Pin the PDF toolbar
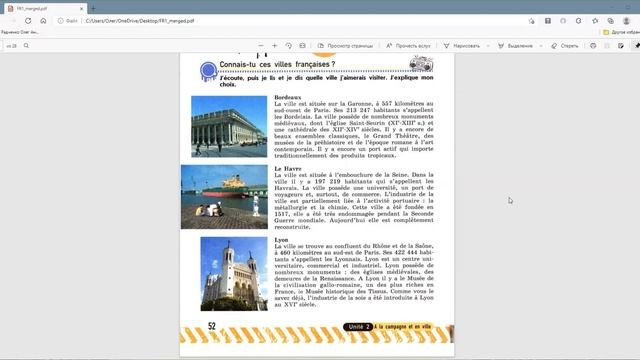The image size is (640, 360). tap(637, 46)
